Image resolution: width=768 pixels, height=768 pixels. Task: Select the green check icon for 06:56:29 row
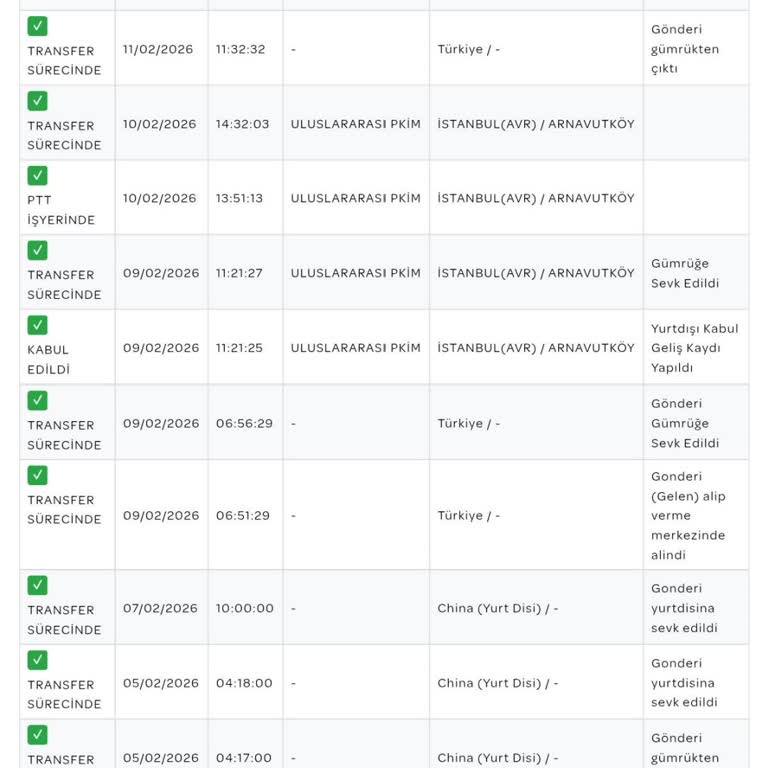pos(37,400)
